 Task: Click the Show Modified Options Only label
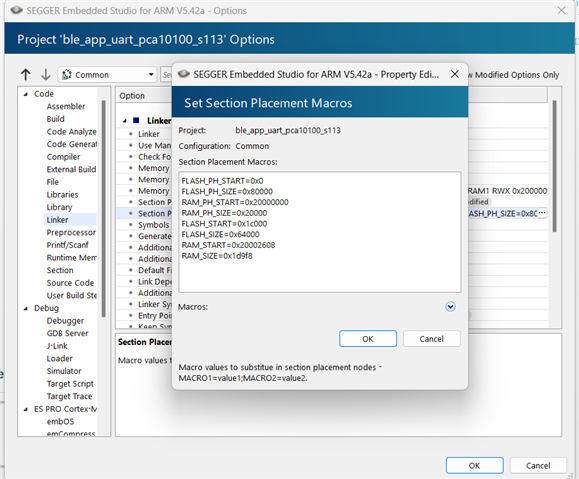514,75
